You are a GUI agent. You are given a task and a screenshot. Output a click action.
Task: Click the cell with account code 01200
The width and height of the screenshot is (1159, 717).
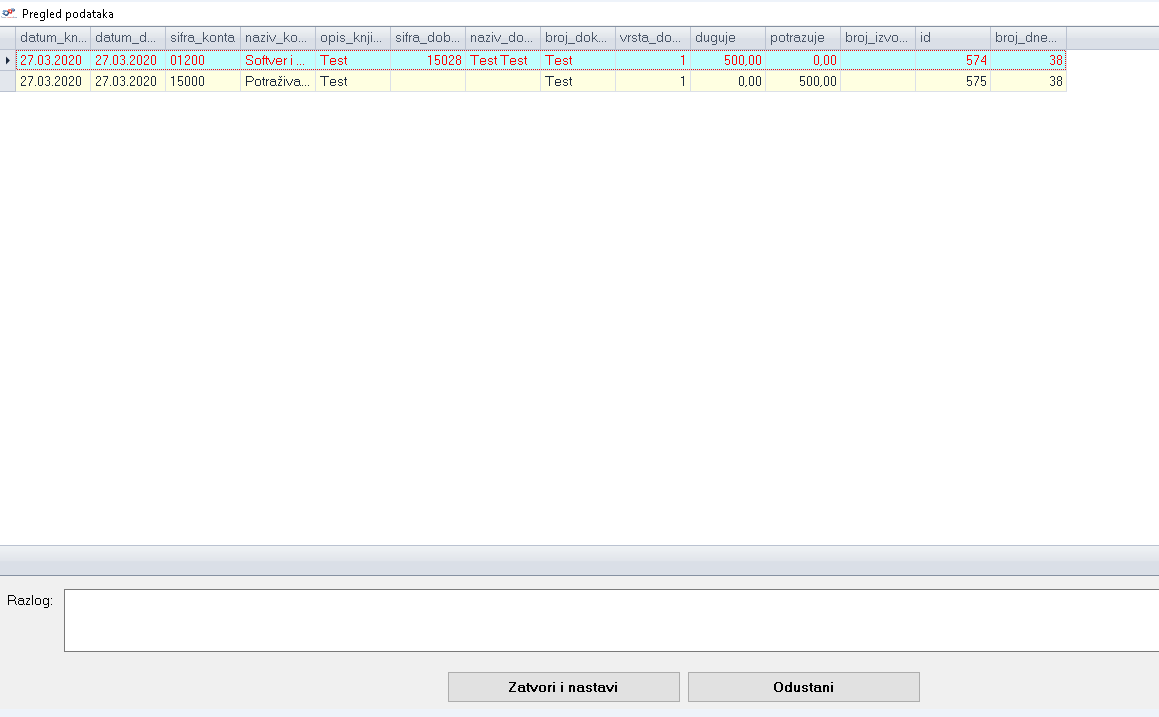[202, 61]
